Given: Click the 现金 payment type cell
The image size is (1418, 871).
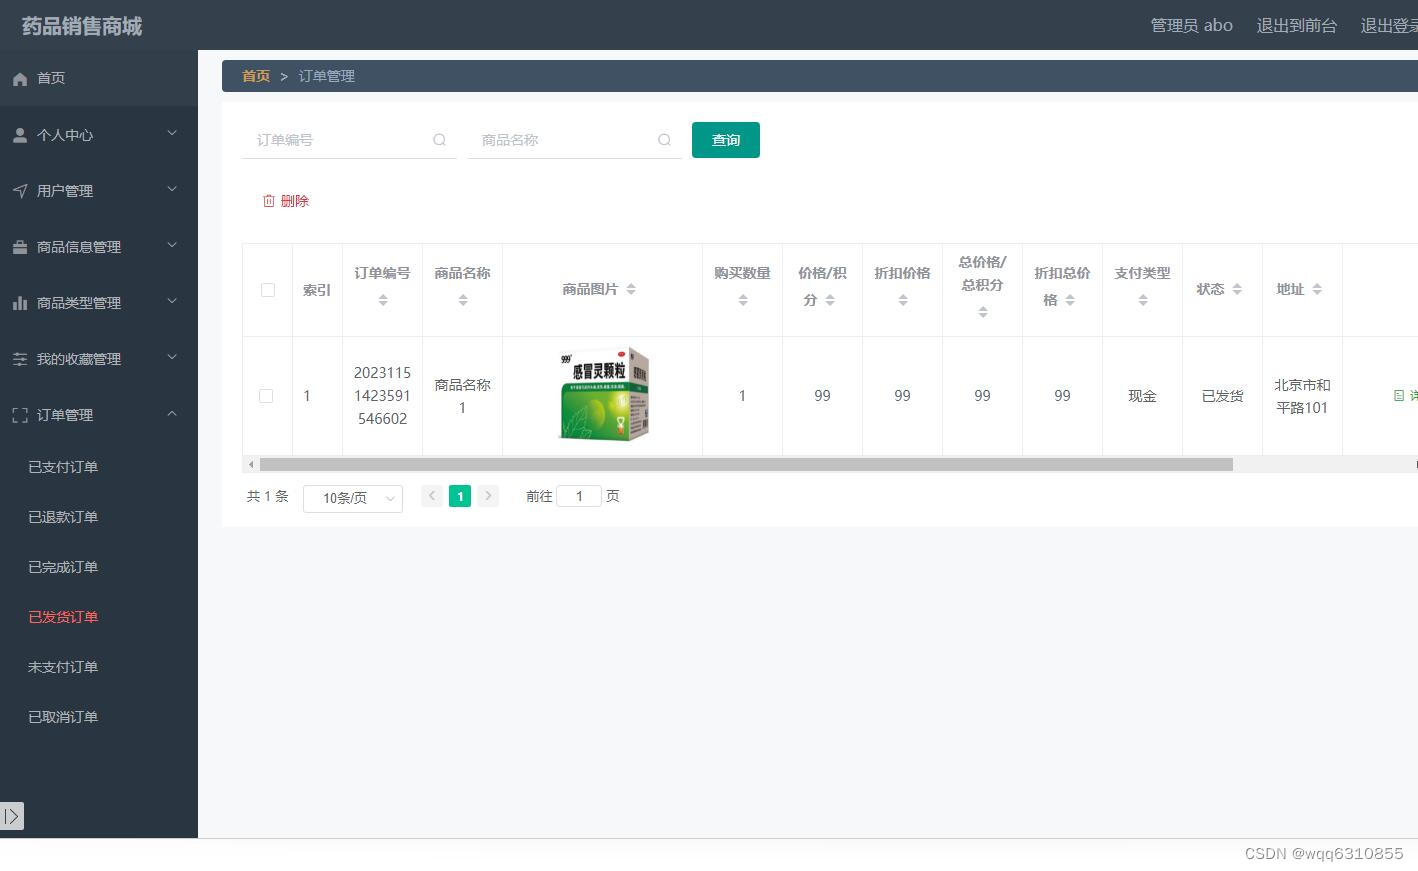Looking at the screenshot, I should (1142, 396).
